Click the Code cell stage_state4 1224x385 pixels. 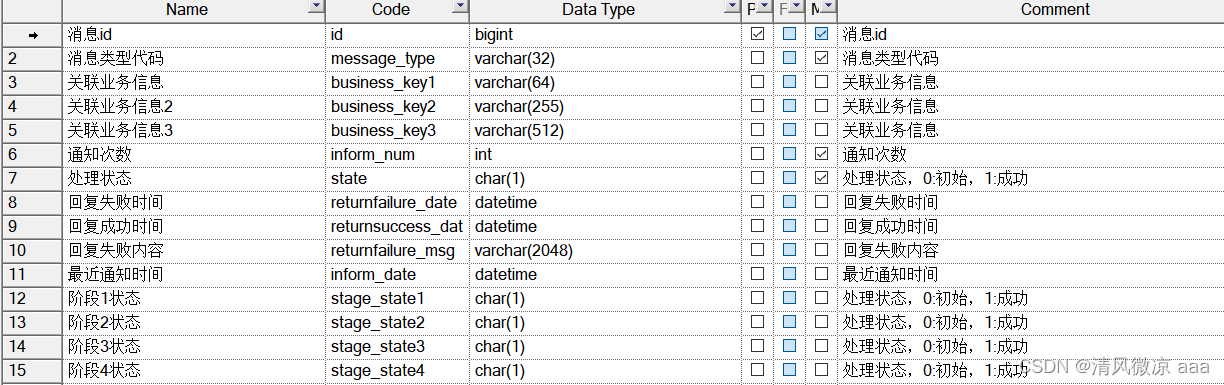pyautogui.click(x=398, y=370)
